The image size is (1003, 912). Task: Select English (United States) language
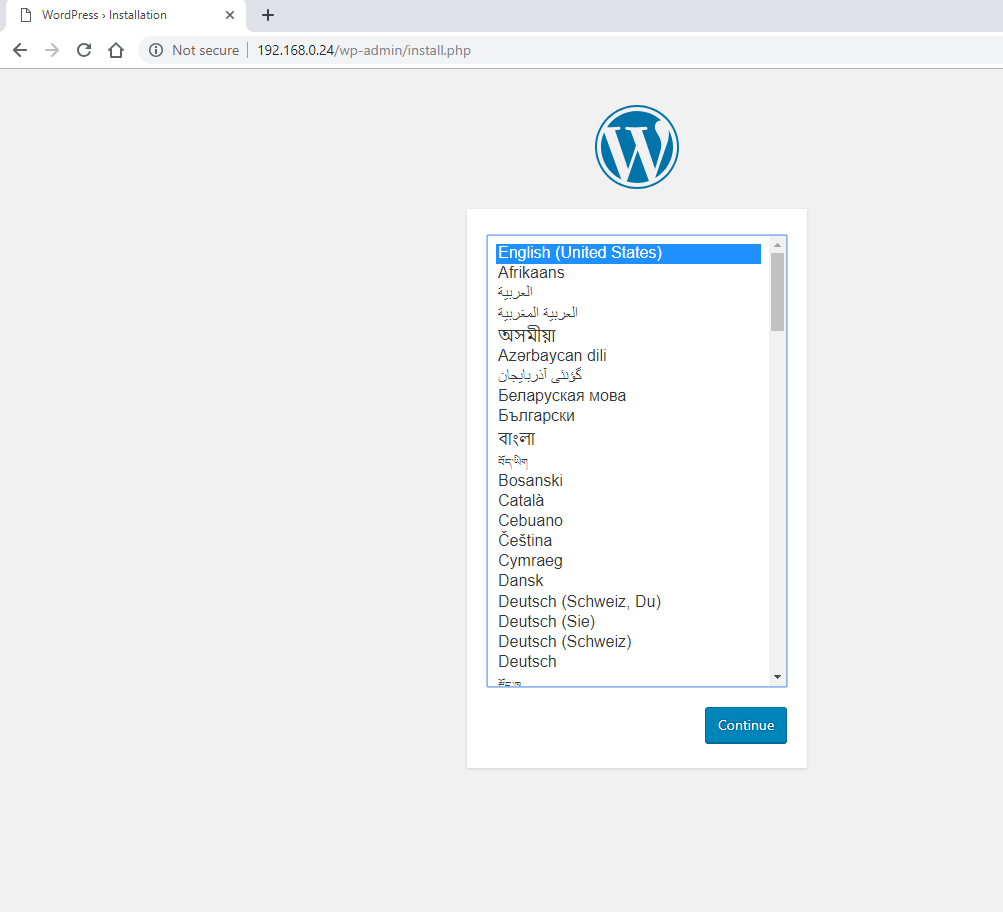pyautogui.click(x=628, y=253)
